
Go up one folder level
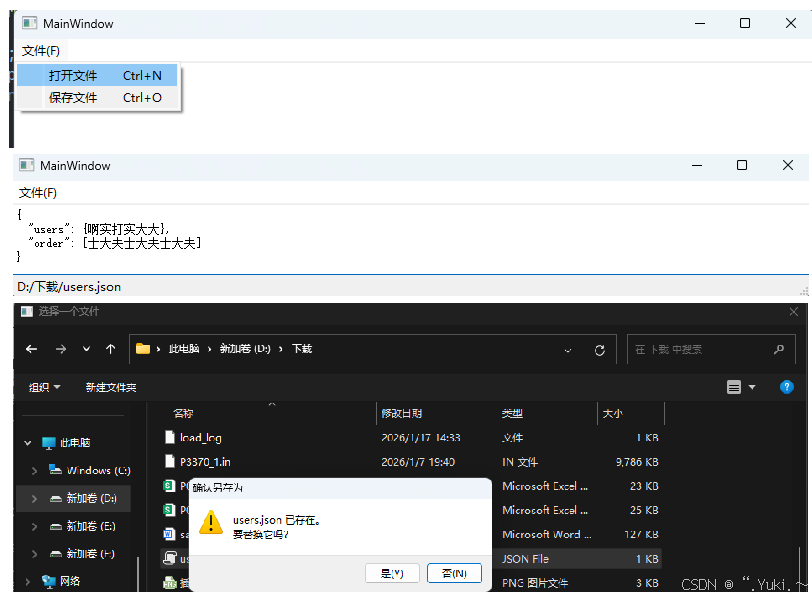110,349
